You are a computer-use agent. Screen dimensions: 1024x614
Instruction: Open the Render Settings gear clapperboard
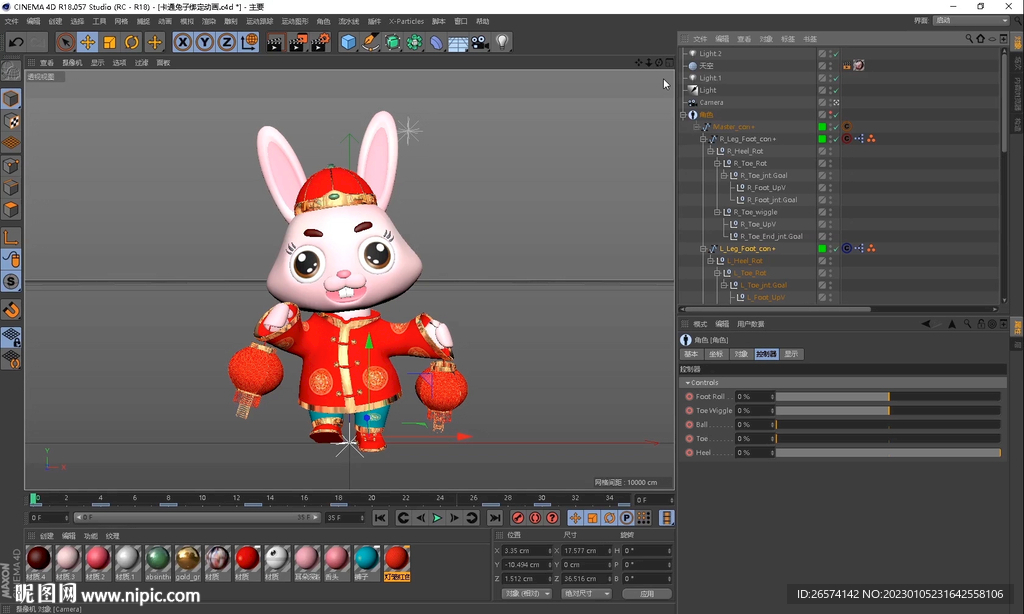(x=320, y=42)
